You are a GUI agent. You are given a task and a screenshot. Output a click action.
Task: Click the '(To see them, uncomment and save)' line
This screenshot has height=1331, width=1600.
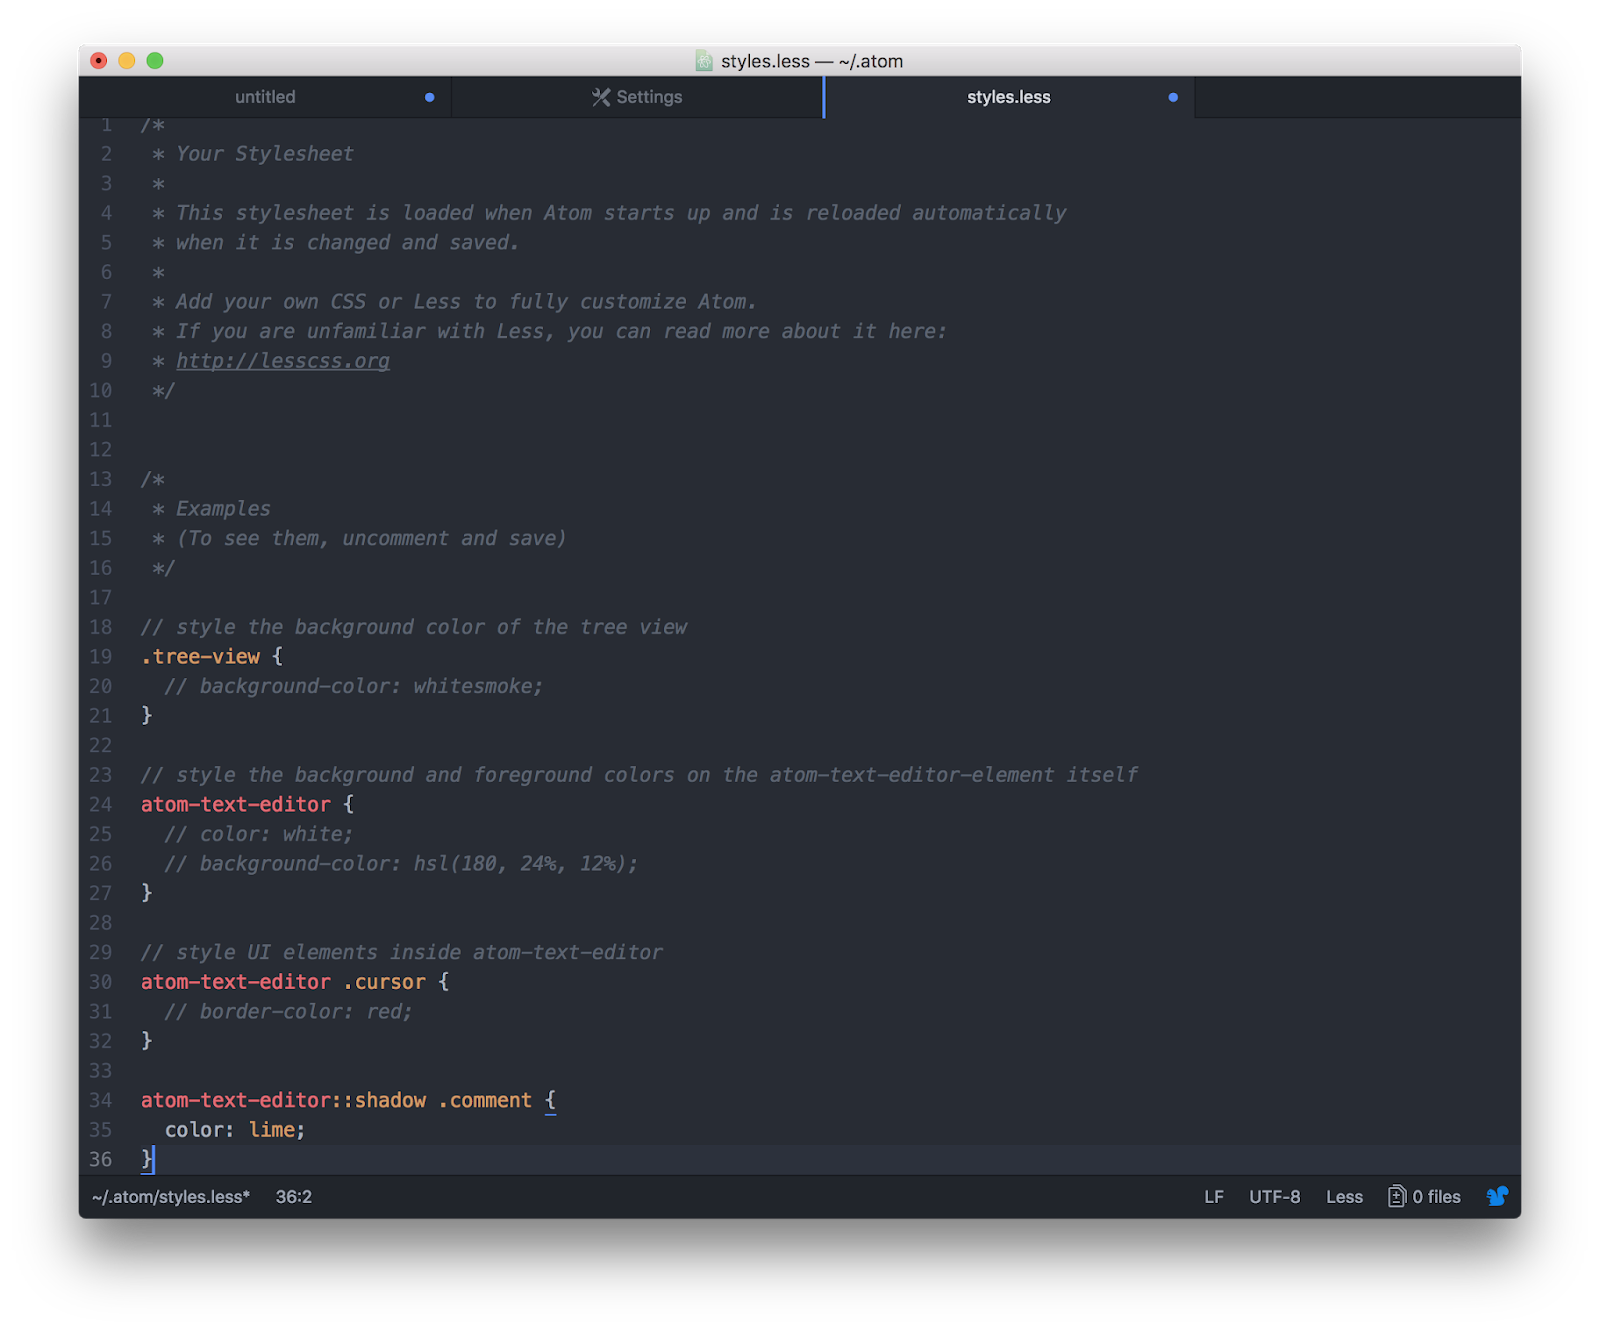[372, 538]
